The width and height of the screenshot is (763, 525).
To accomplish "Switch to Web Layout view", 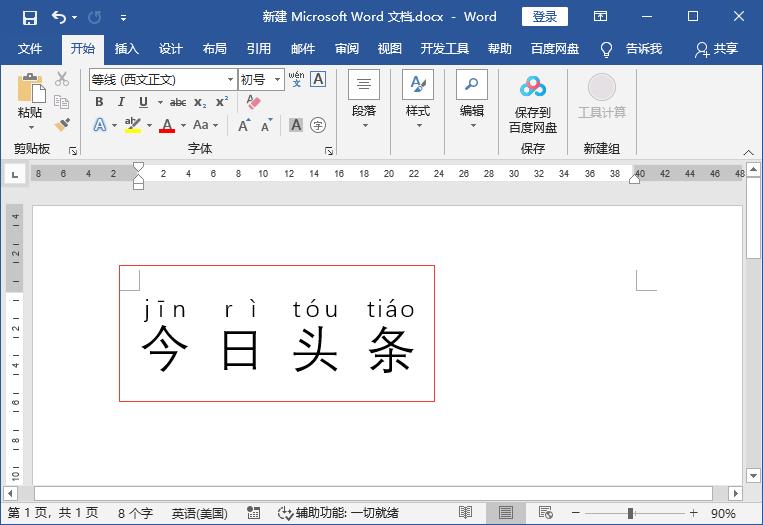I will click(x=545, y=512).
